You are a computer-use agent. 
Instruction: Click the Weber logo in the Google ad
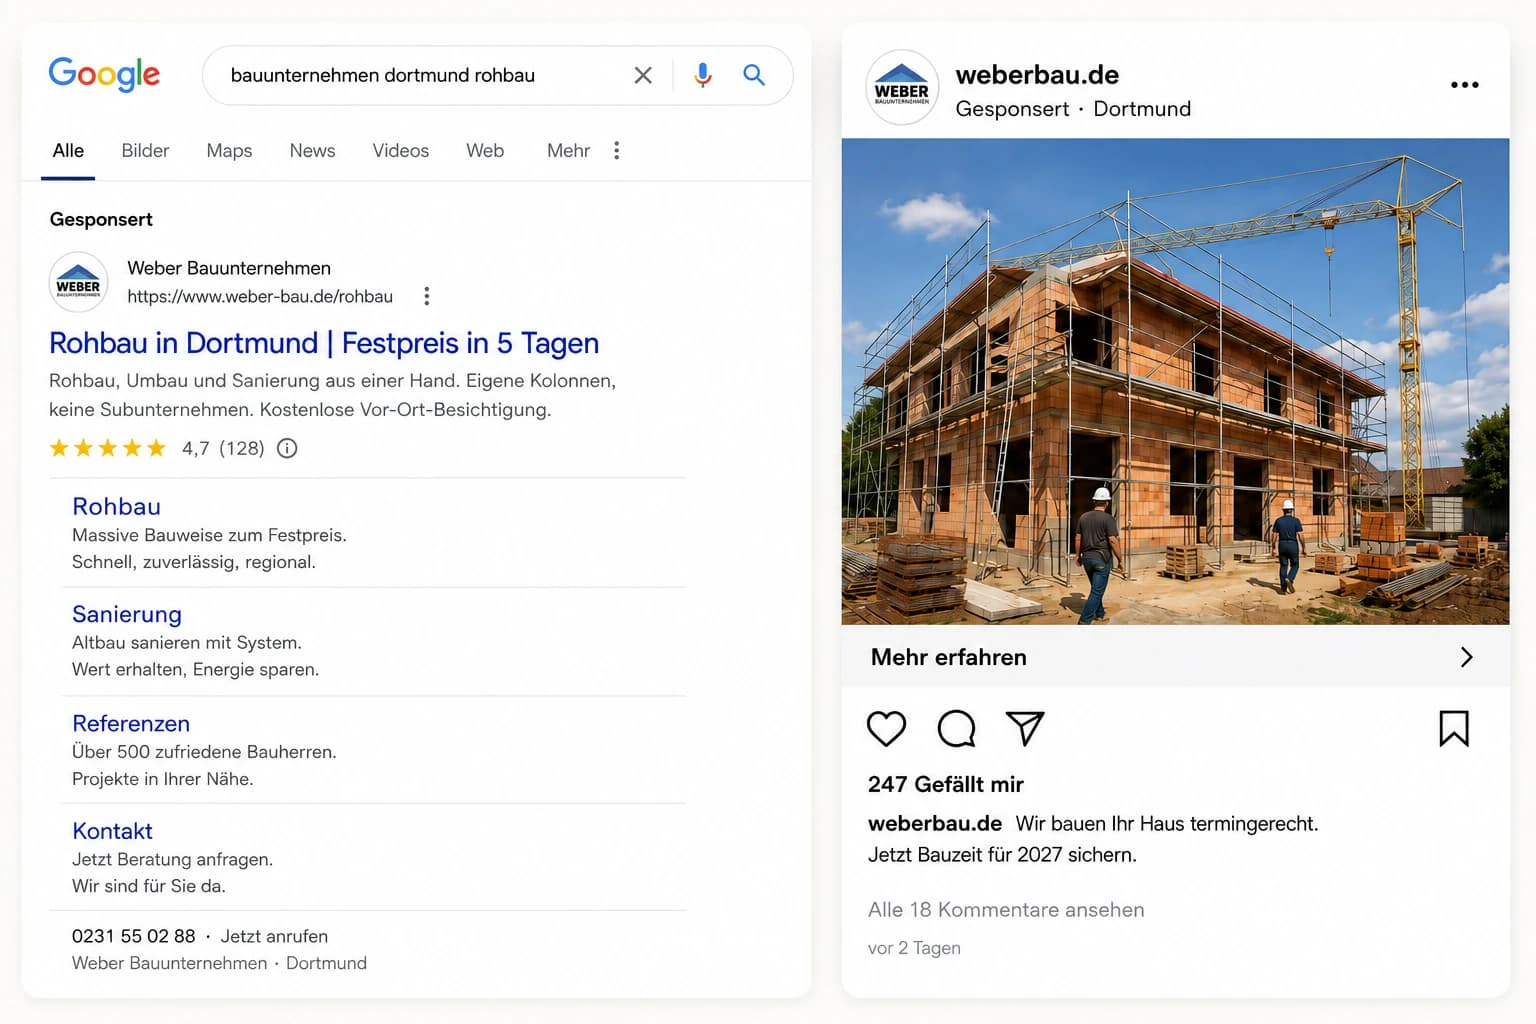pos(78,282)
